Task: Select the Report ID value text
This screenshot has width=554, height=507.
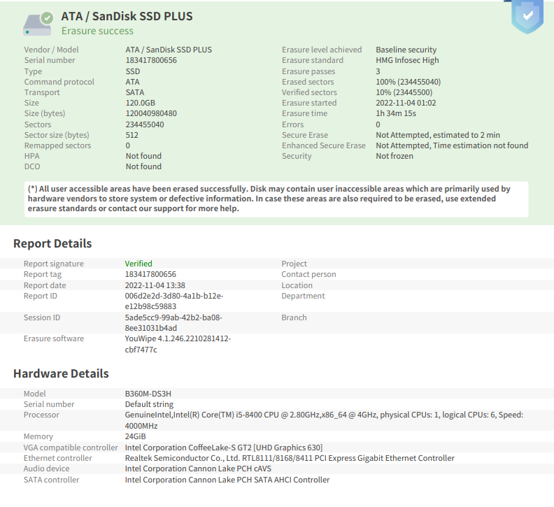Action: pyautogui.click(x=174, y=301)
